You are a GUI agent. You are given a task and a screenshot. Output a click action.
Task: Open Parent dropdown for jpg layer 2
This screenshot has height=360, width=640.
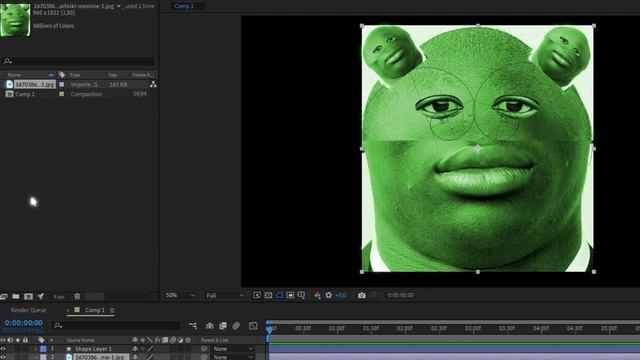click(x=233, y=357)
